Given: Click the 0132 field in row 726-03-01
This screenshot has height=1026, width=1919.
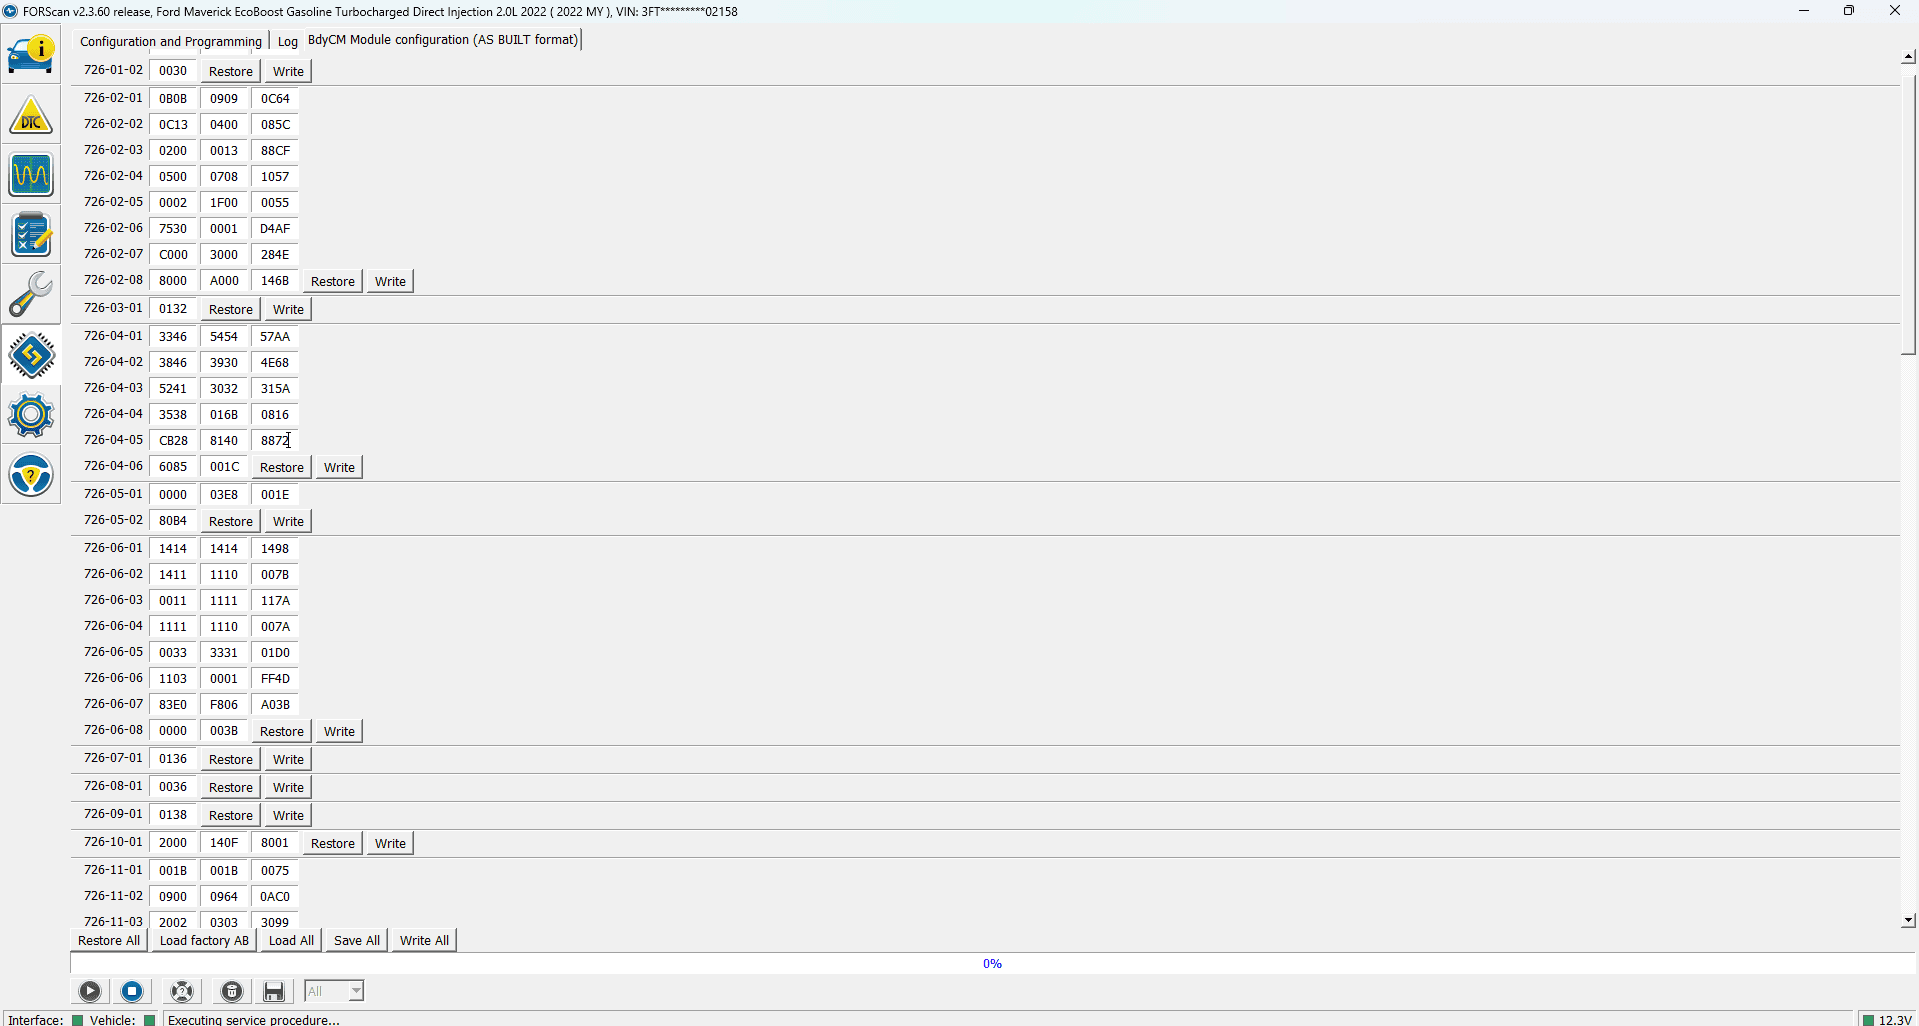Looking at the screenshot, I should pyautogui.click(x=173, y=308).
